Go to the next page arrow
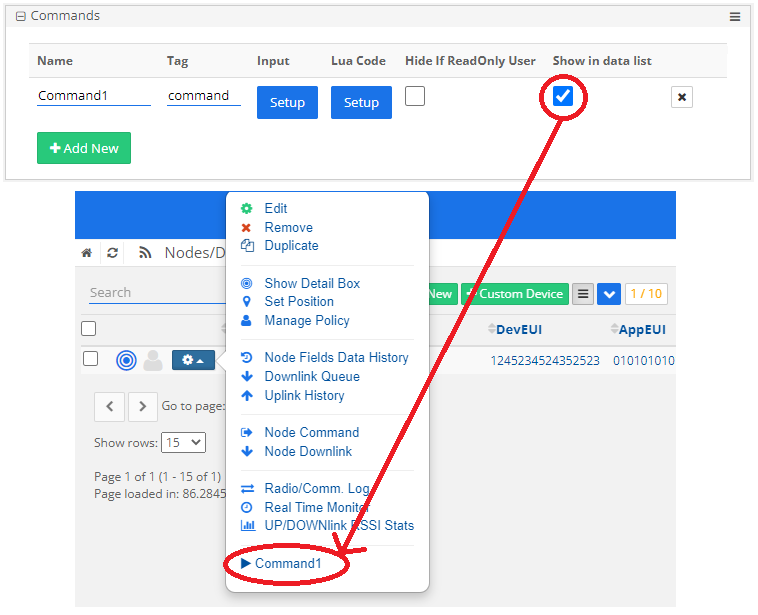This screenshot has width=758, height=615. tap(143, 406)
